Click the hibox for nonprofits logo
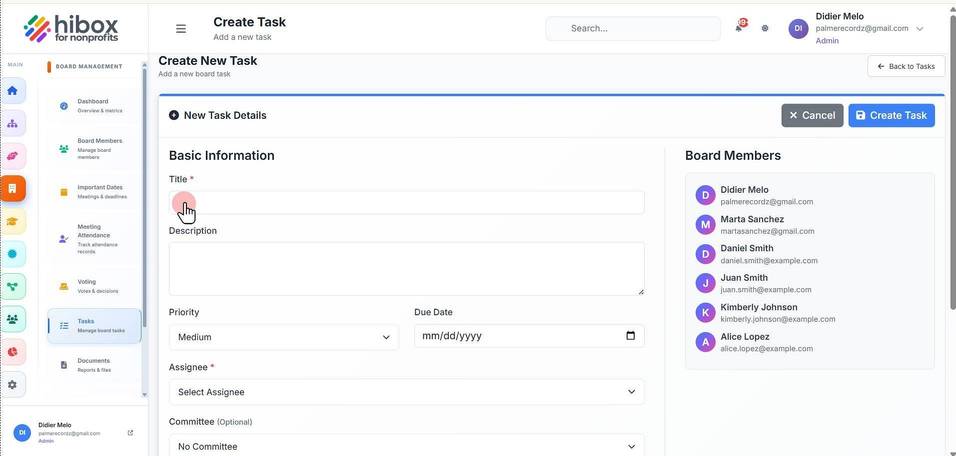Screen dimensions: 956x456 tap(71, 29)
